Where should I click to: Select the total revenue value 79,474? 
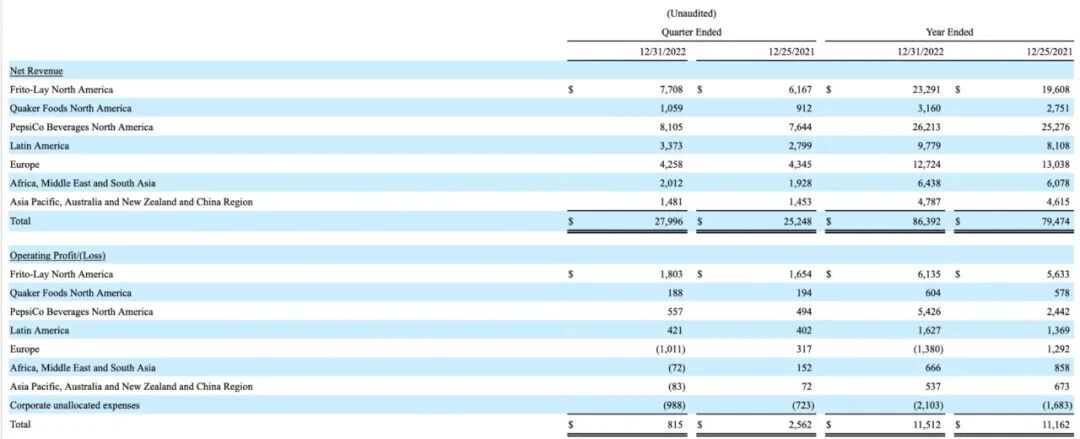click(x=1055, y=221)
